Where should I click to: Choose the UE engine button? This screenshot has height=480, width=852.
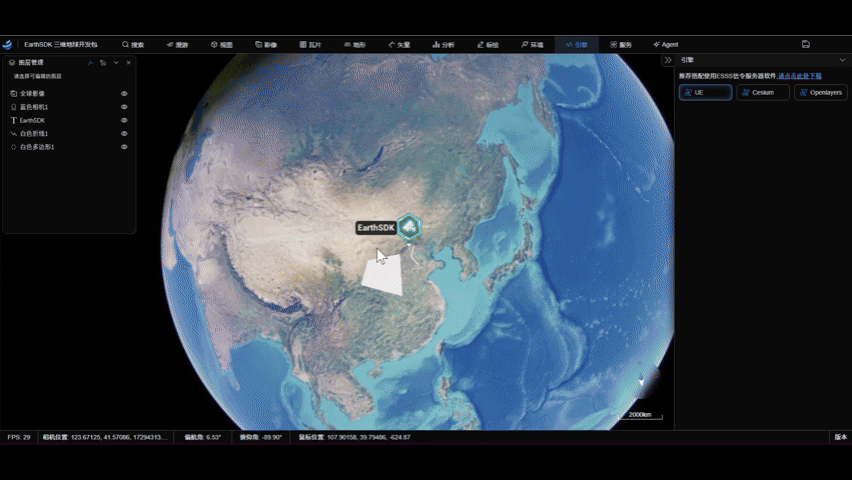(705, 92)
